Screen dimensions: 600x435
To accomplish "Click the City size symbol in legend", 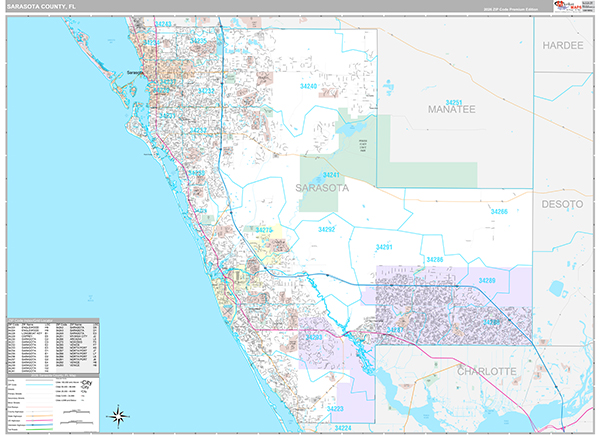I will (93, 385).
